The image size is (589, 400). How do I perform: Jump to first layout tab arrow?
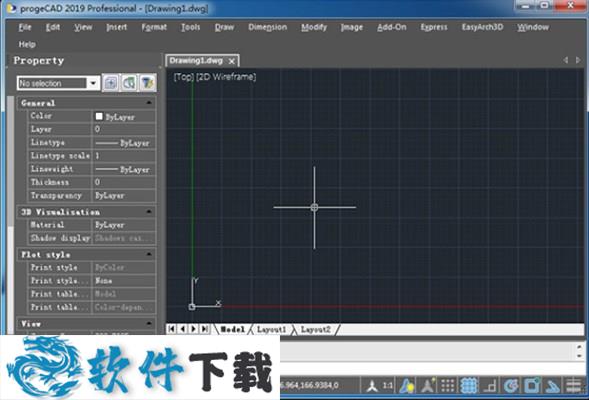[172, 329]
